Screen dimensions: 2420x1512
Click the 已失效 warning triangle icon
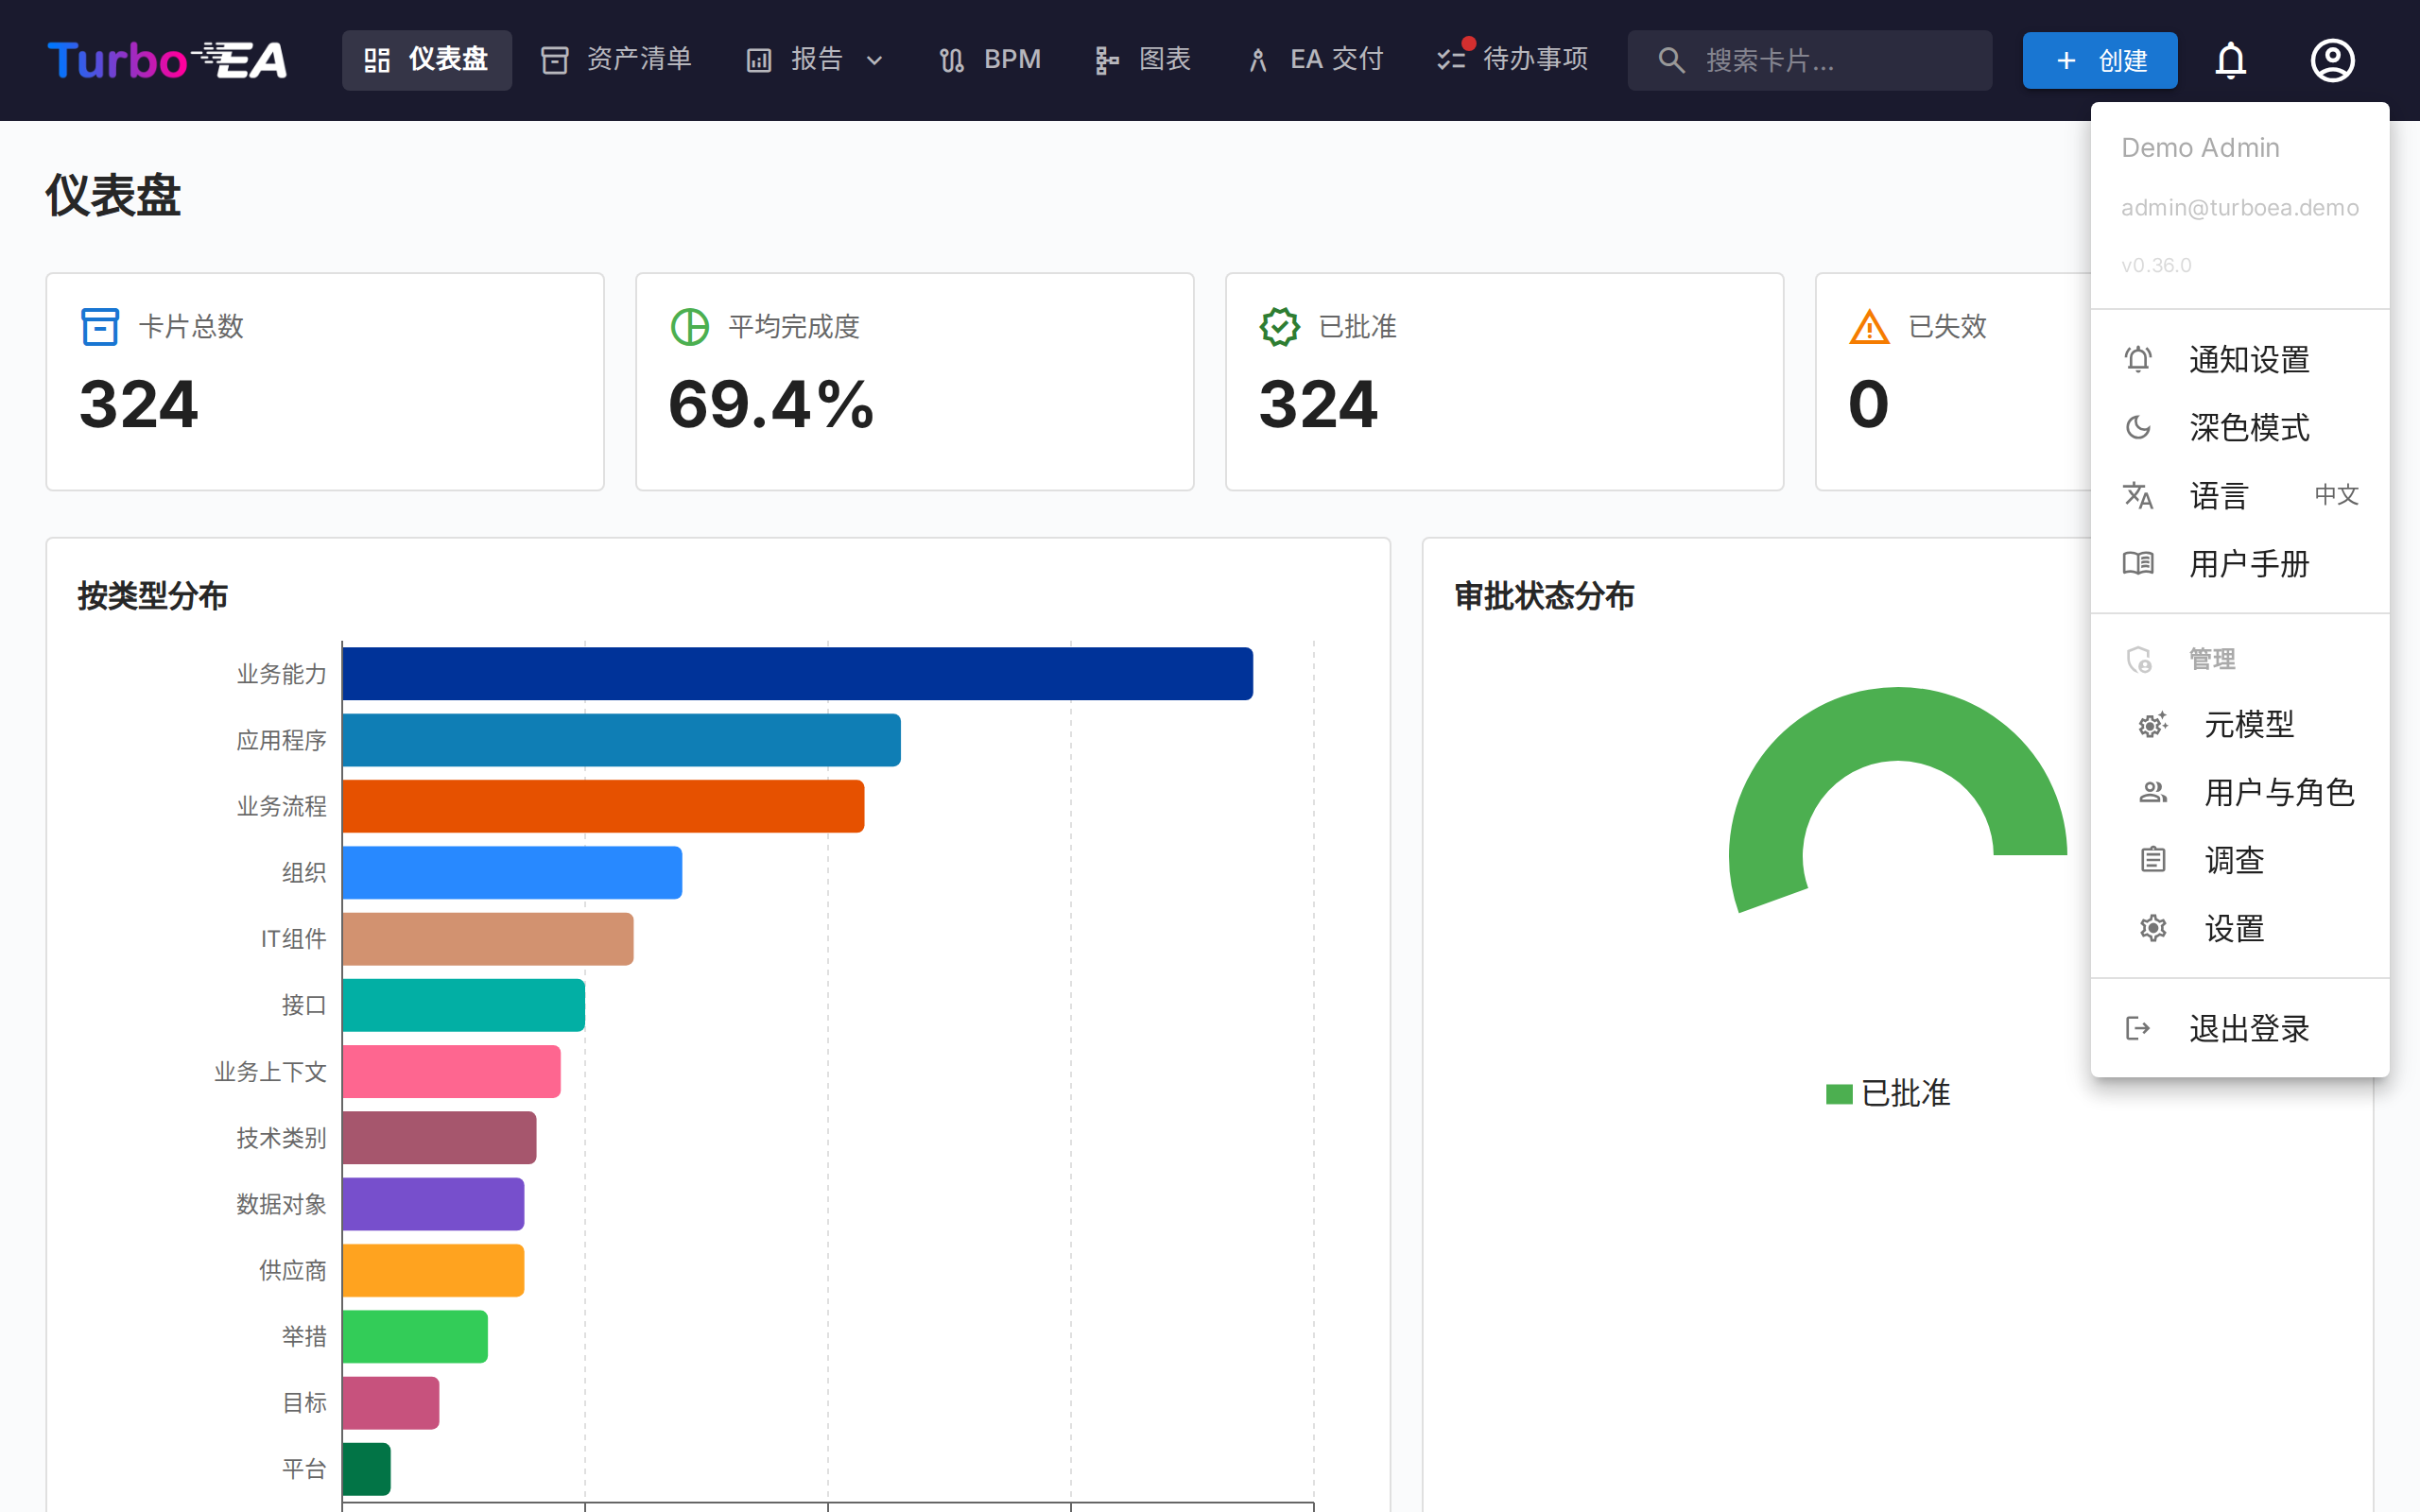[x=1869, y=327]
